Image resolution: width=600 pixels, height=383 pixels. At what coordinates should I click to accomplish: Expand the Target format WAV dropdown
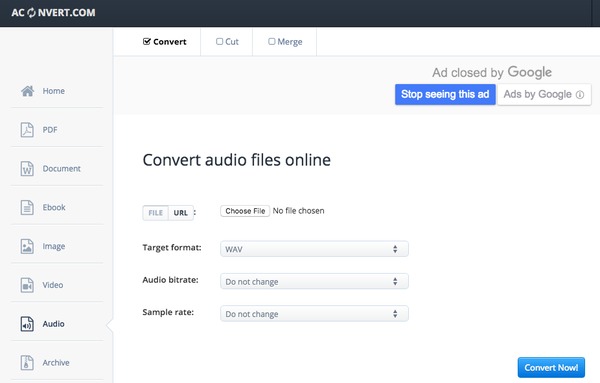point(314,249)
